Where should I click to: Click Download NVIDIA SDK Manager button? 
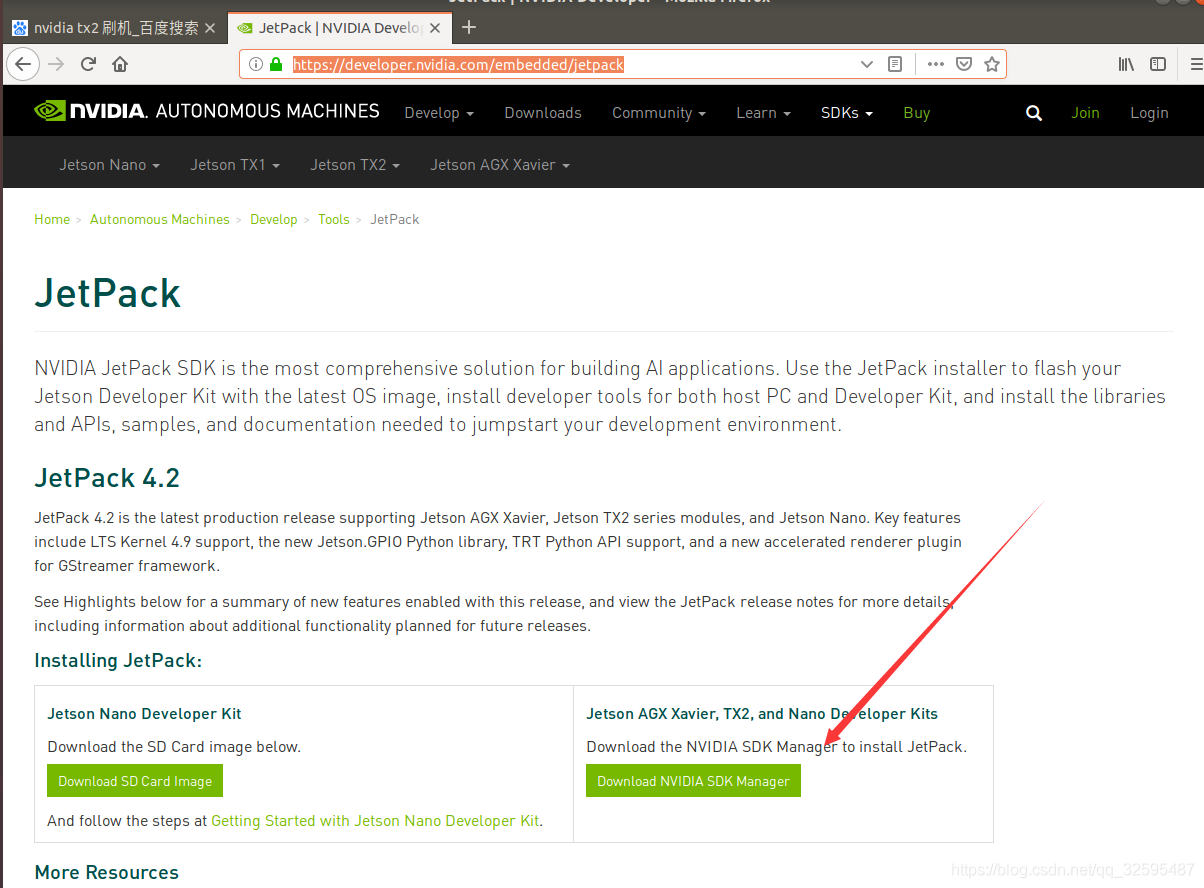(693, 781)
